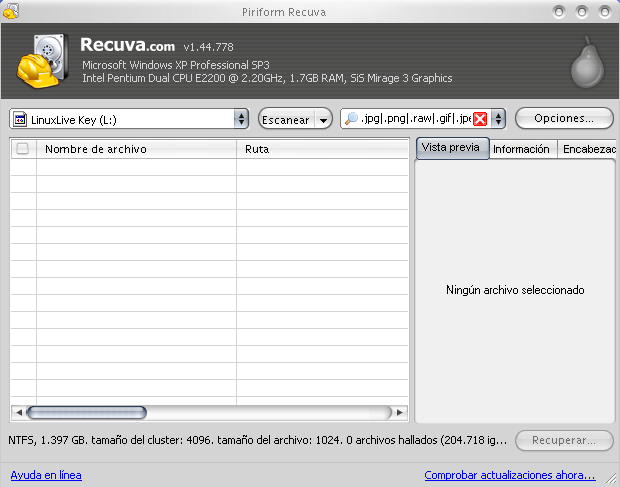The width and height of the screenshot is (620, 487).
Task: Switch to the Vista previa tab
Action: coord(452,148)
